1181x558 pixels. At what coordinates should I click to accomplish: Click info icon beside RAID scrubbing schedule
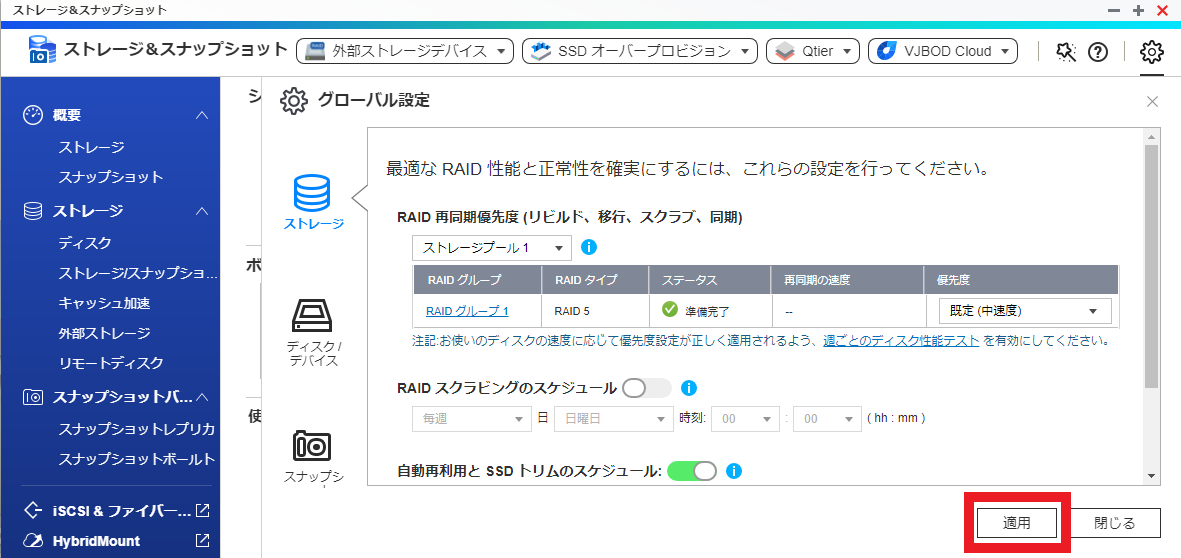point(688,388)
